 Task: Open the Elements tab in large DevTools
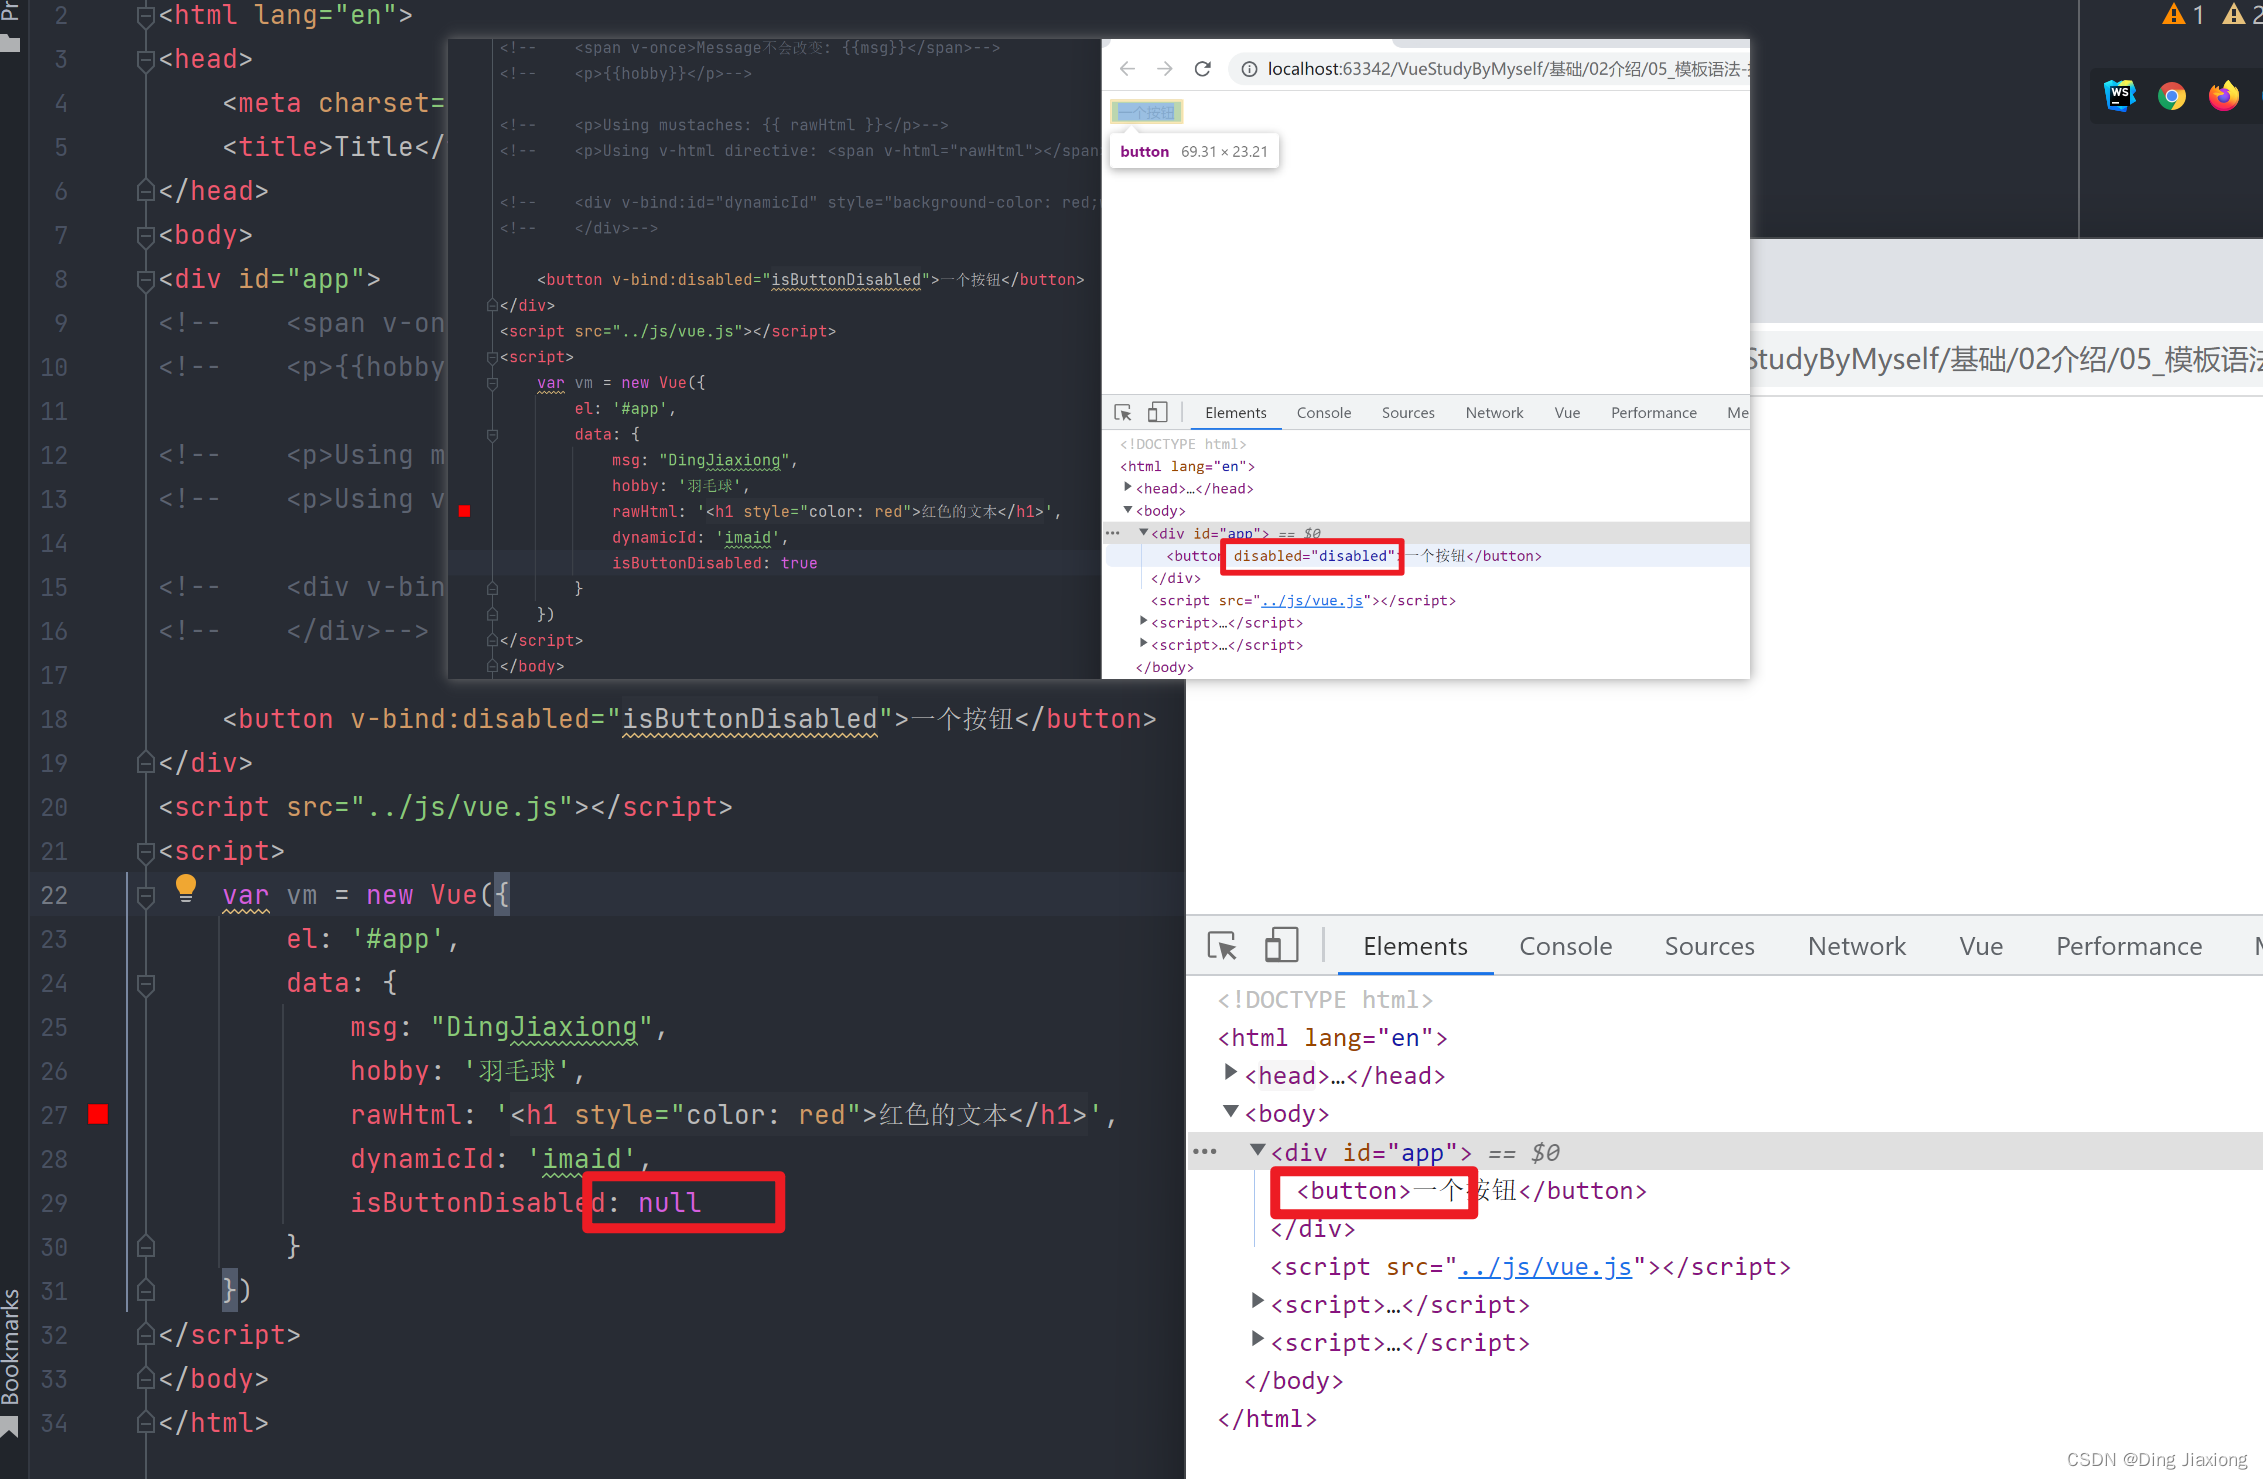coord(1415,946)
